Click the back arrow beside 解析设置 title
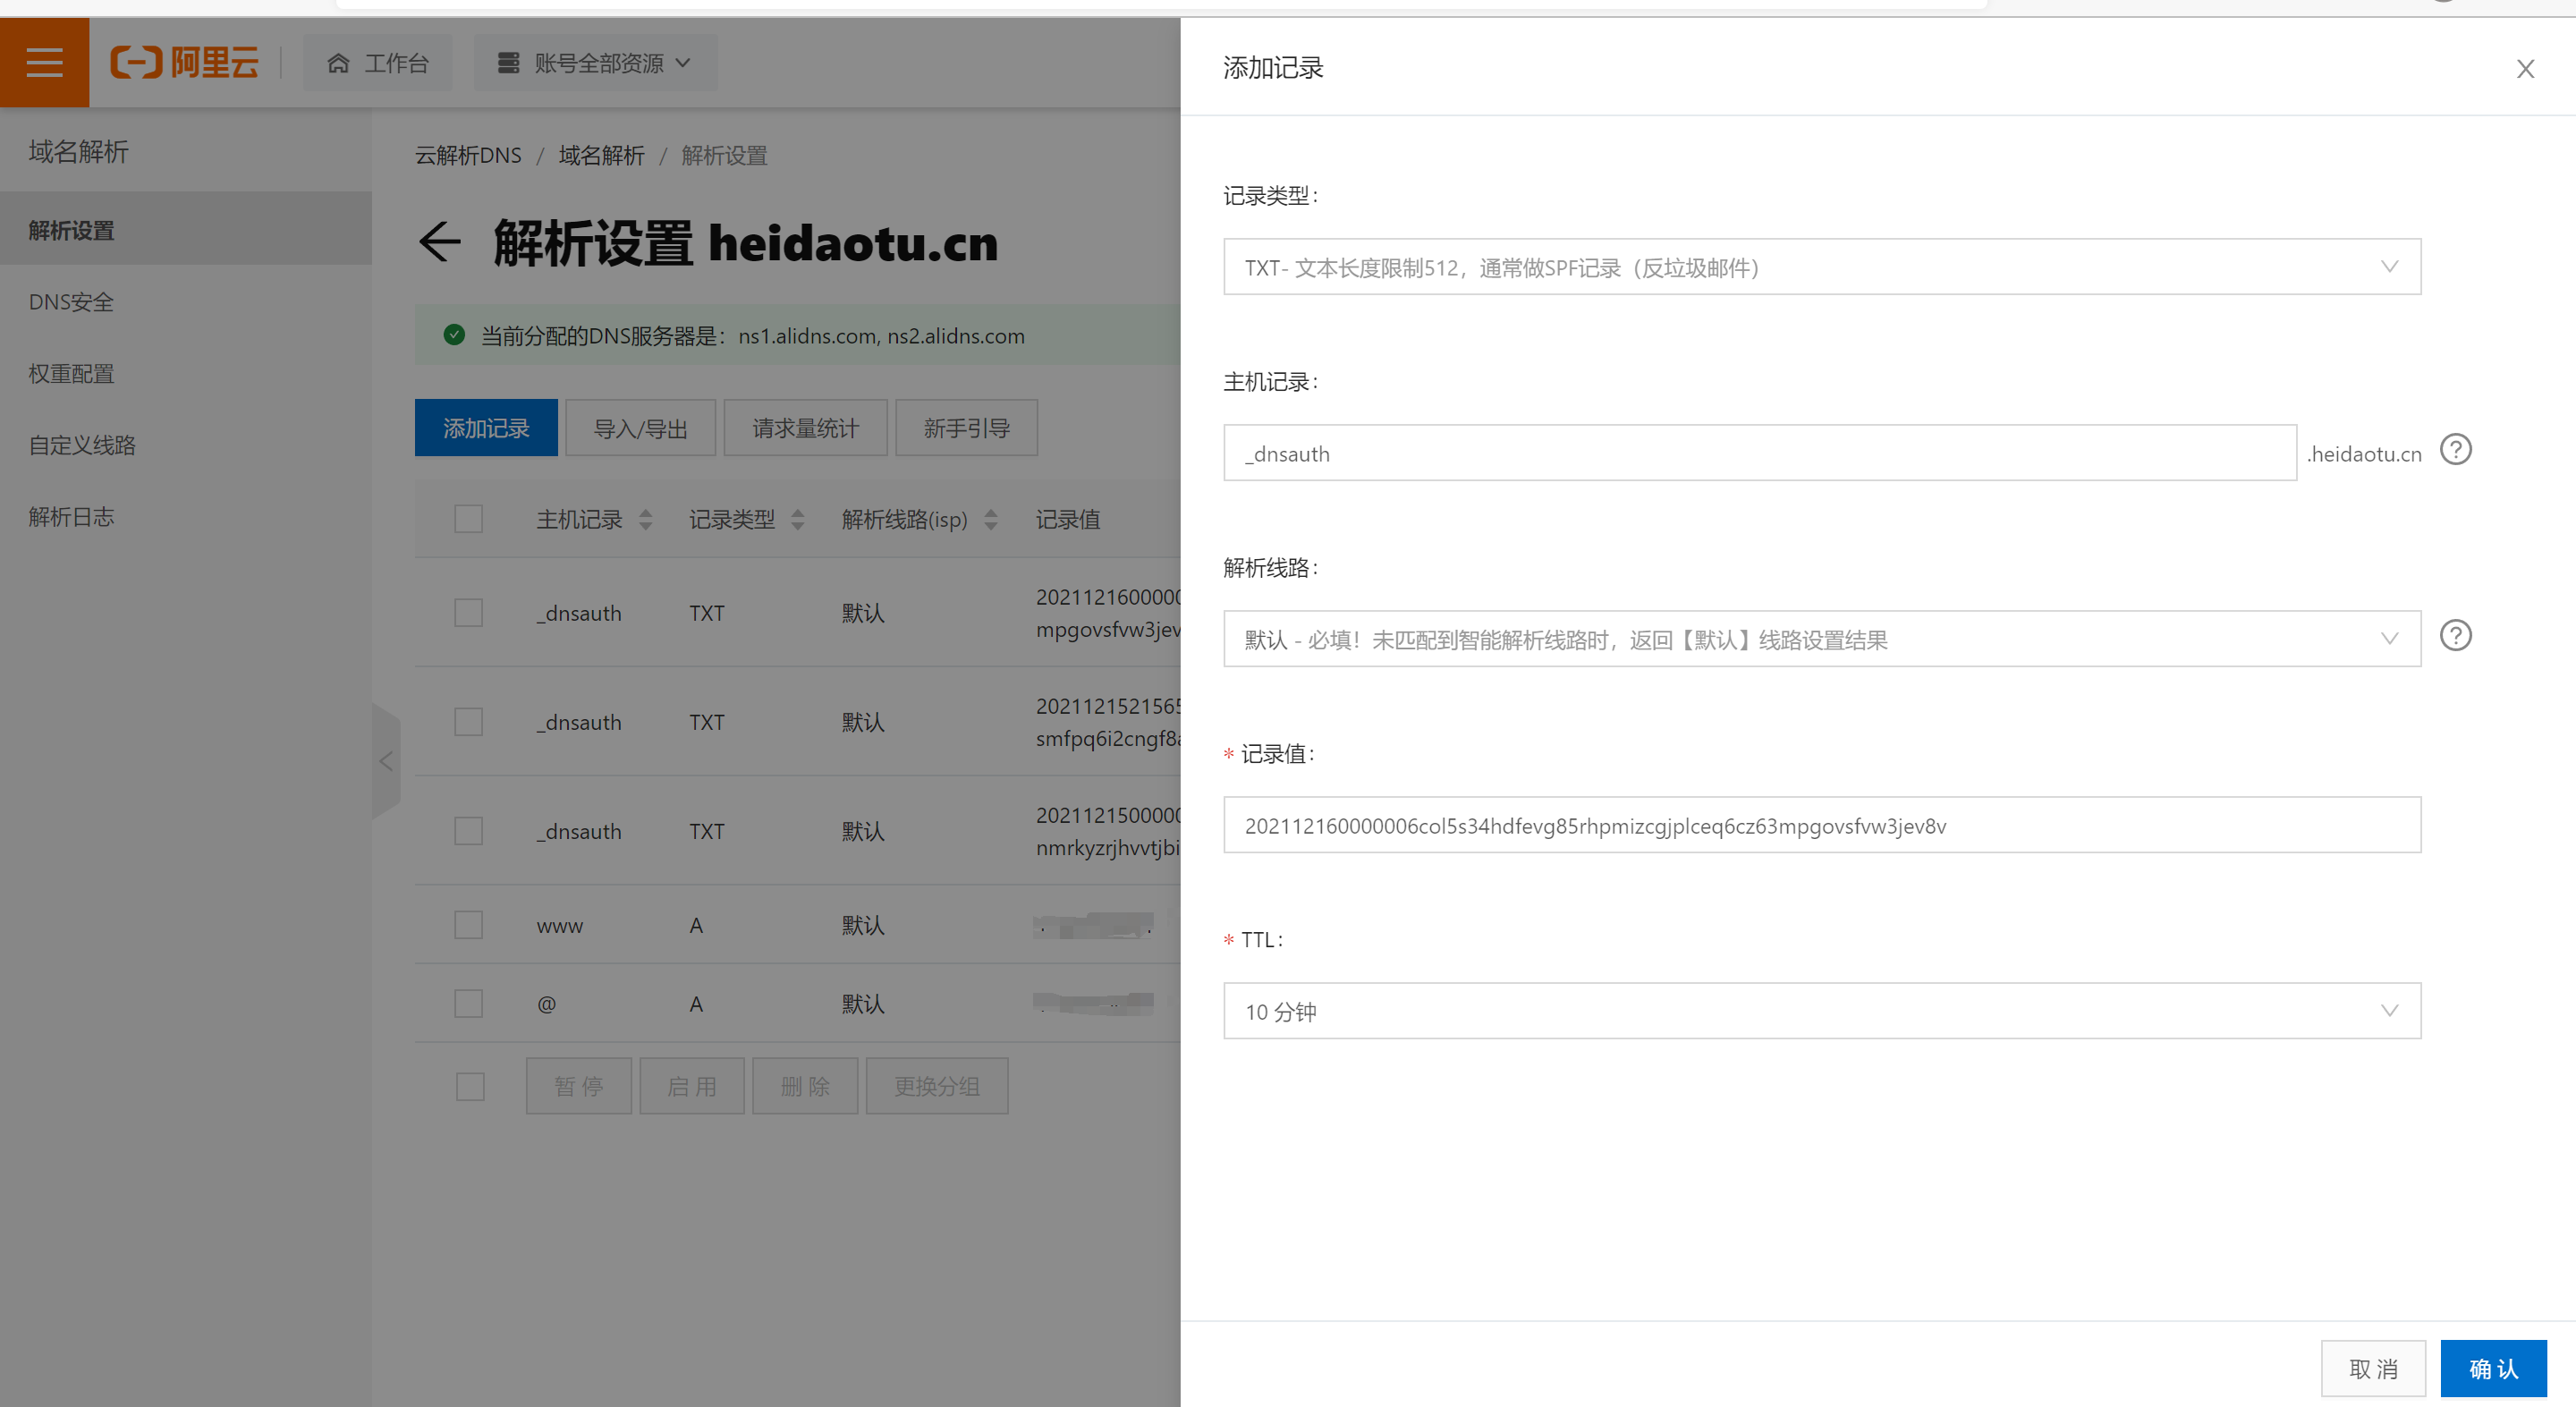The height and width of the screenshot is (1407, 2576). tap(439, 242)
